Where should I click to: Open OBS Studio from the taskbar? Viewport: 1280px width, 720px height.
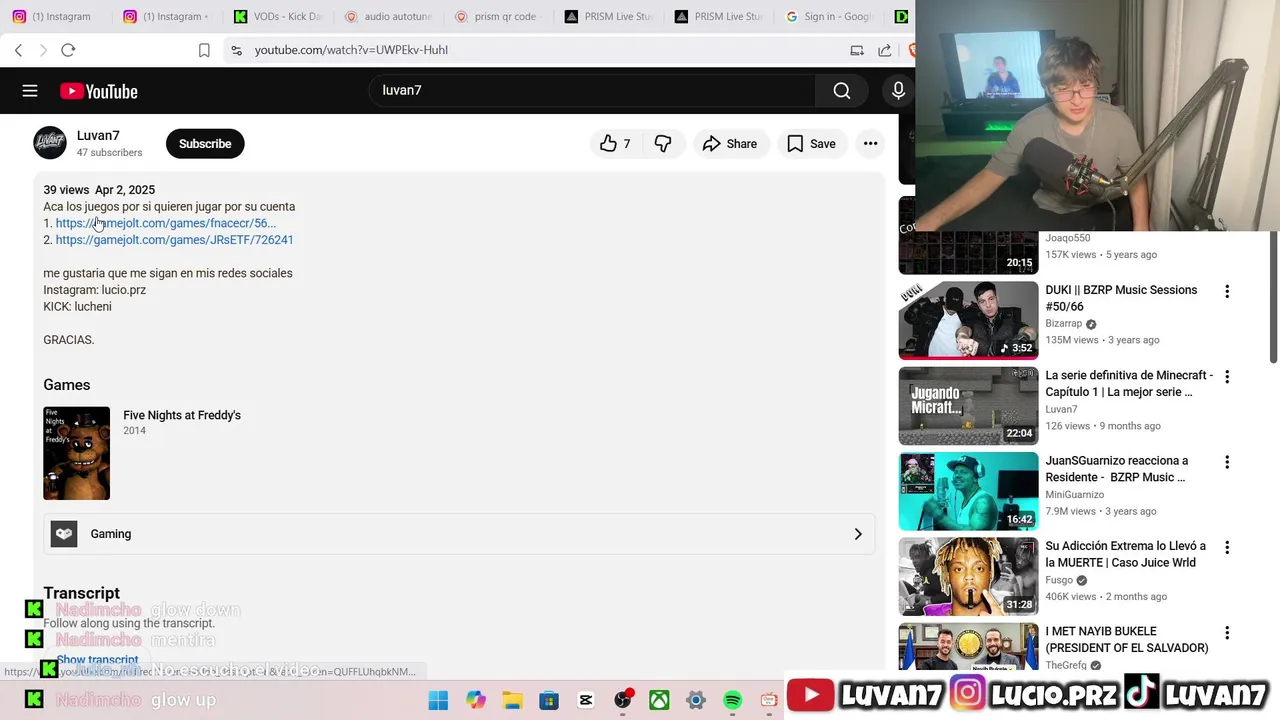pos(623,700)
